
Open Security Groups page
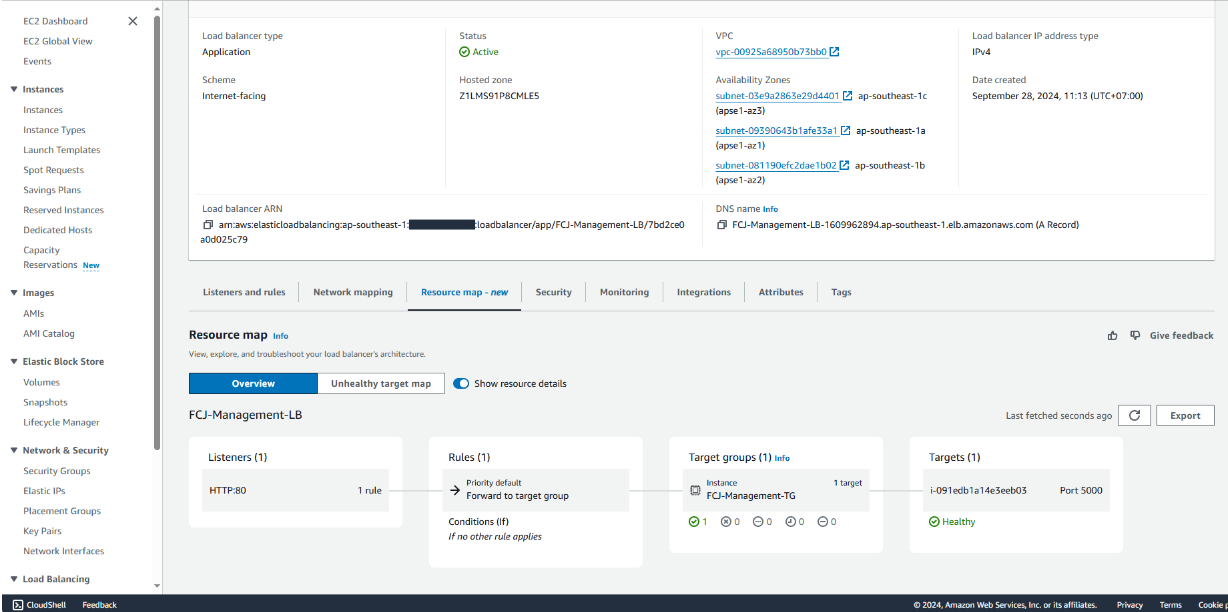[x=57, y=471]
